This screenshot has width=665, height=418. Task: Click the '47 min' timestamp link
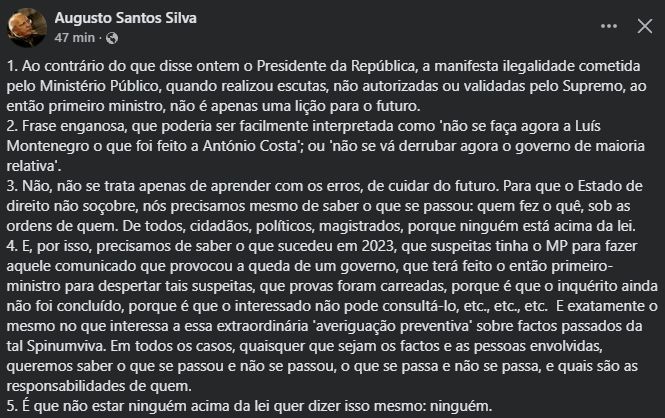click(75, 38)
